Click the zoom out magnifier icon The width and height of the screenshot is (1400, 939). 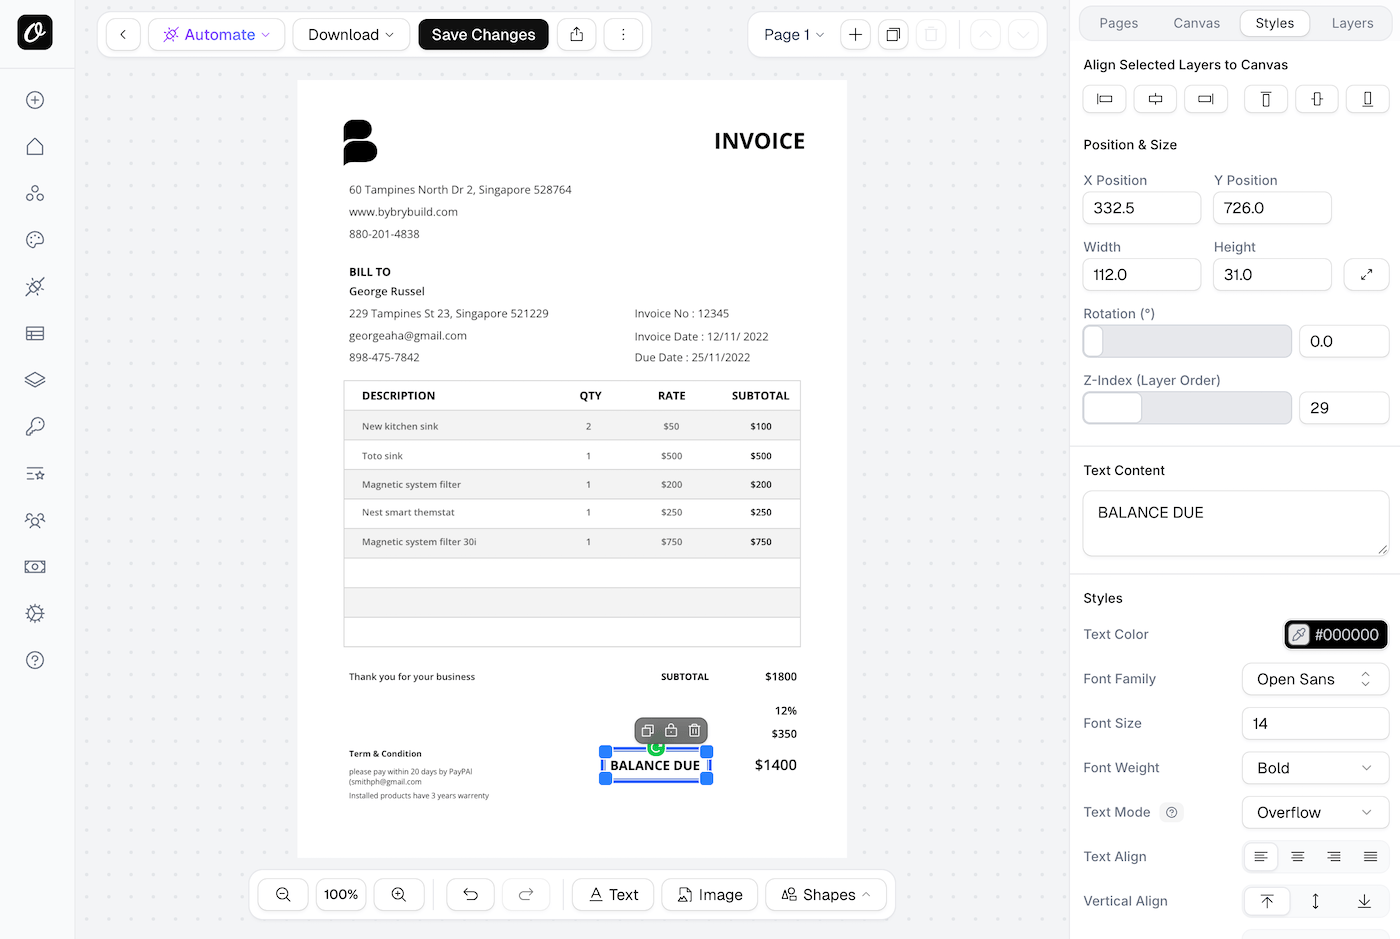tap(283, 894)
